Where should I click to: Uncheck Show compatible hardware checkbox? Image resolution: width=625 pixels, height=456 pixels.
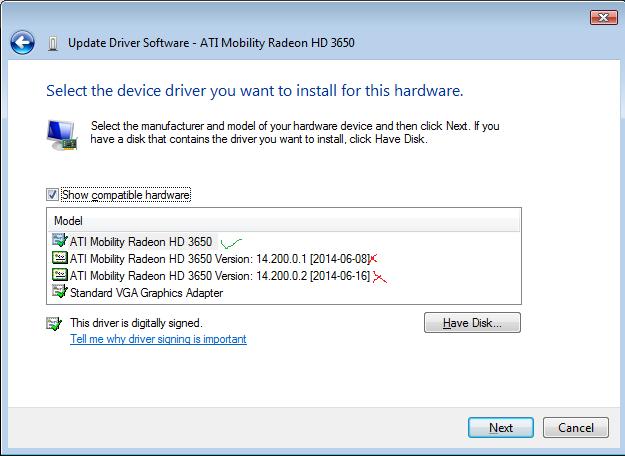pyautogui.click(x=52, y=195)
